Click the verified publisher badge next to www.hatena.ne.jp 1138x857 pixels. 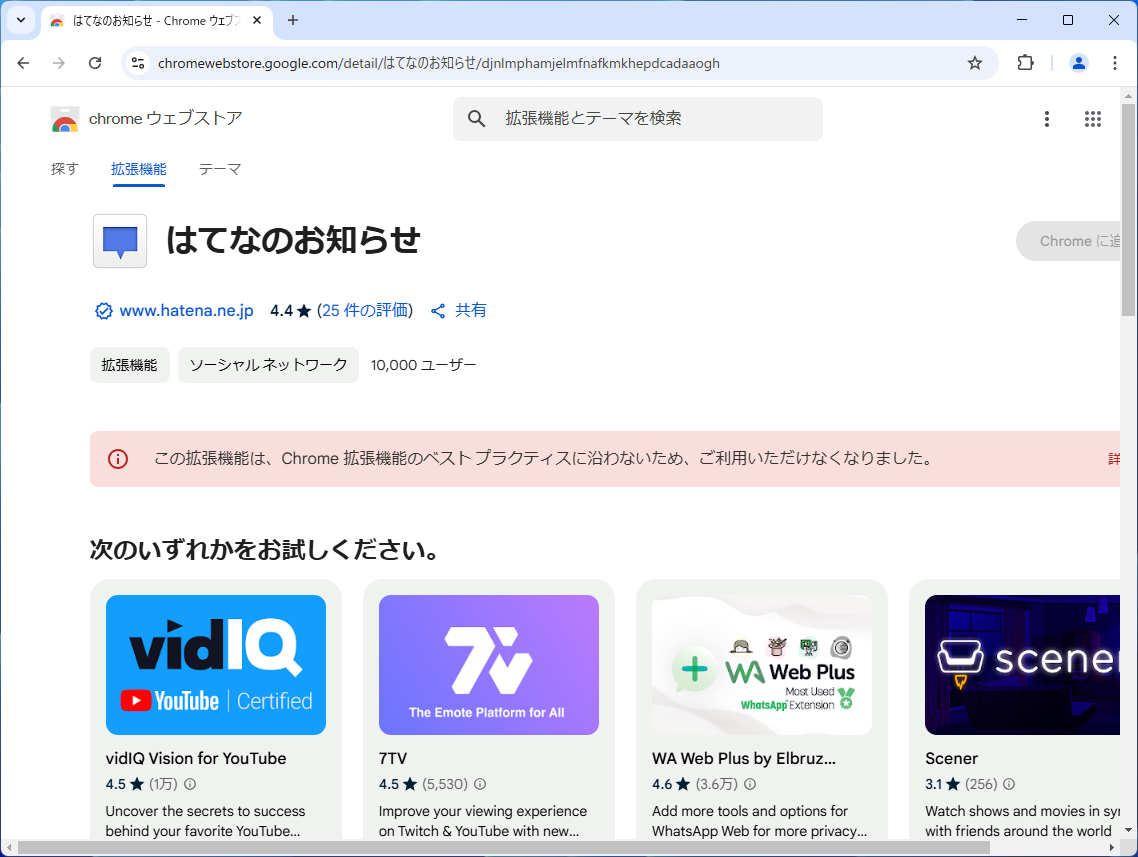coord(103,310)
